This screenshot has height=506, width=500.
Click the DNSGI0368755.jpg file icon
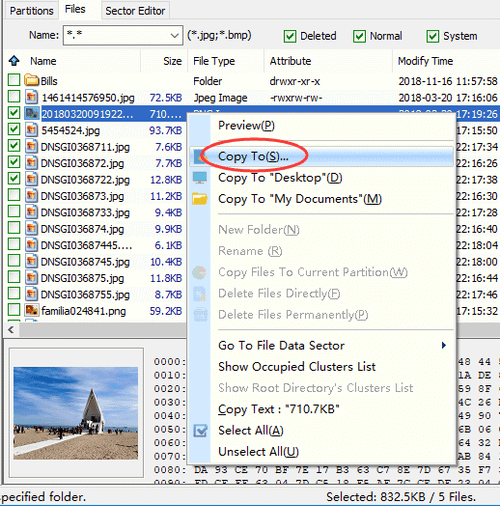click(x=31, y=294)
